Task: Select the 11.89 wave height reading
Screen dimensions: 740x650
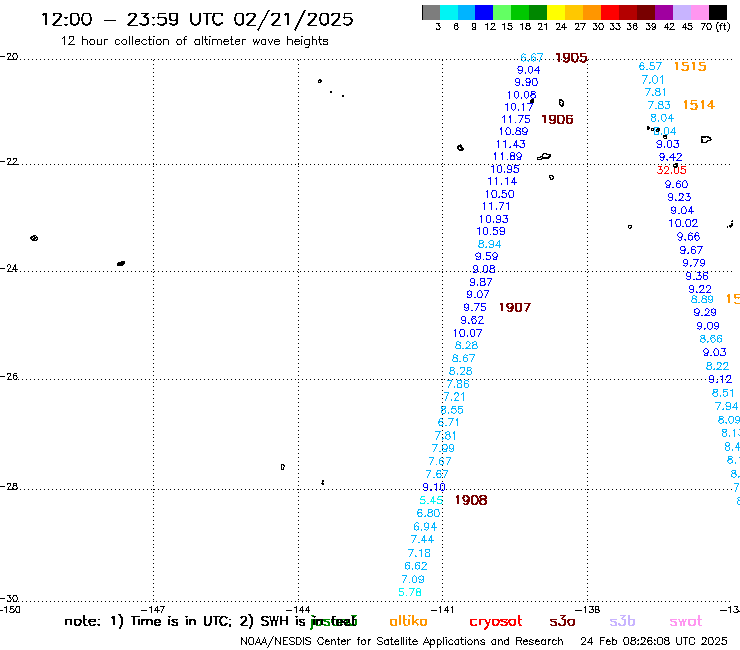Action: point(508,156)
